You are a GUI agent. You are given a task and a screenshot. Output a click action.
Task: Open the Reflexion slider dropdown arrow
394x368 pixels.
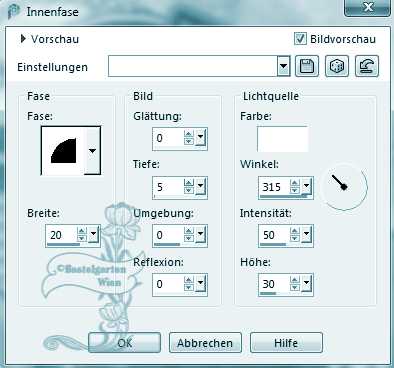click(200, 284)
